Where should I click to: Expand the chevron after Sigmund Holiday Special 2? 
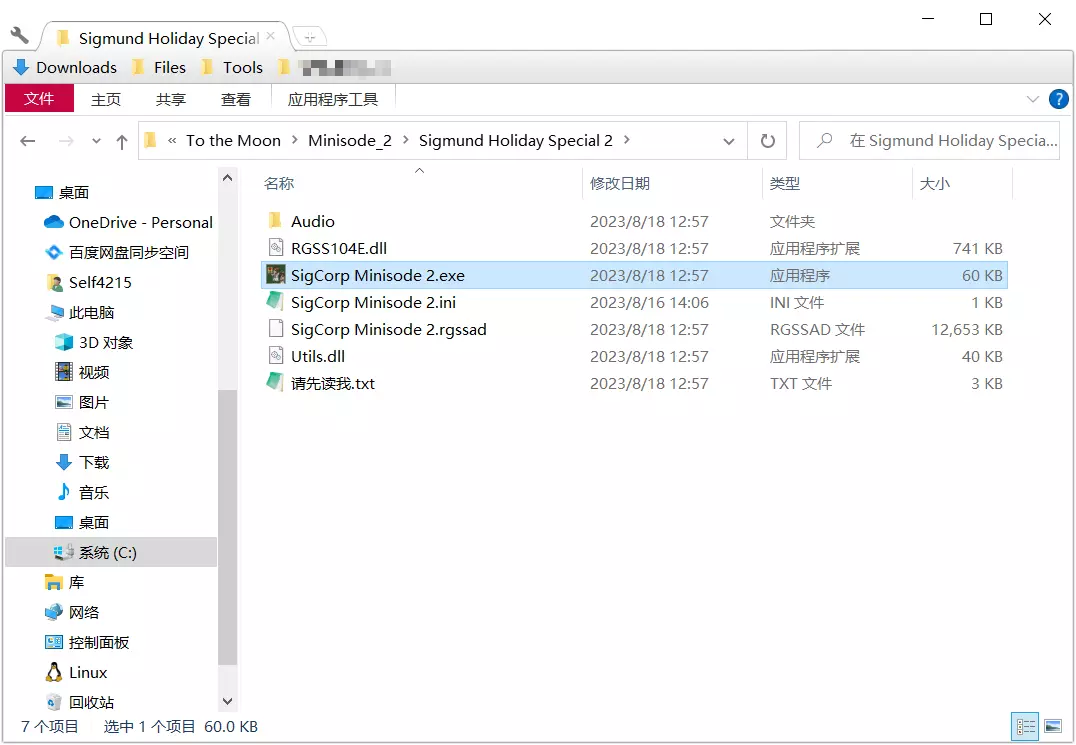(627, 140)
